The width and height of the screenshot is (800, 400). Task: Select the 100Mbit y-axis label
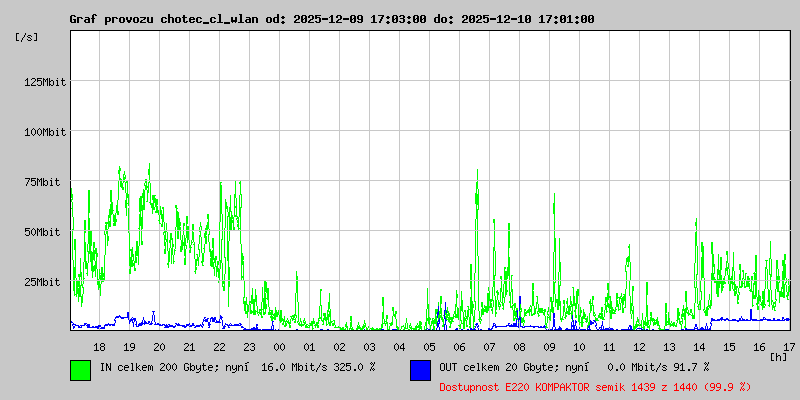[45, 132]
